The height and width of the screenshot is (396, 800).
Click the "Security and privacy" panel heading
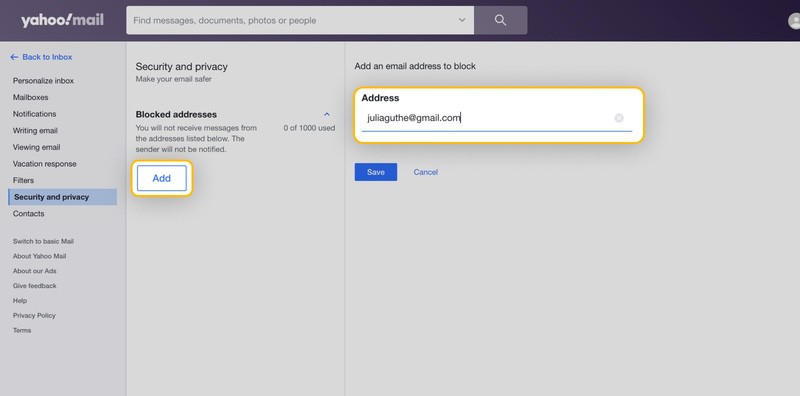[x=182, y=66]
